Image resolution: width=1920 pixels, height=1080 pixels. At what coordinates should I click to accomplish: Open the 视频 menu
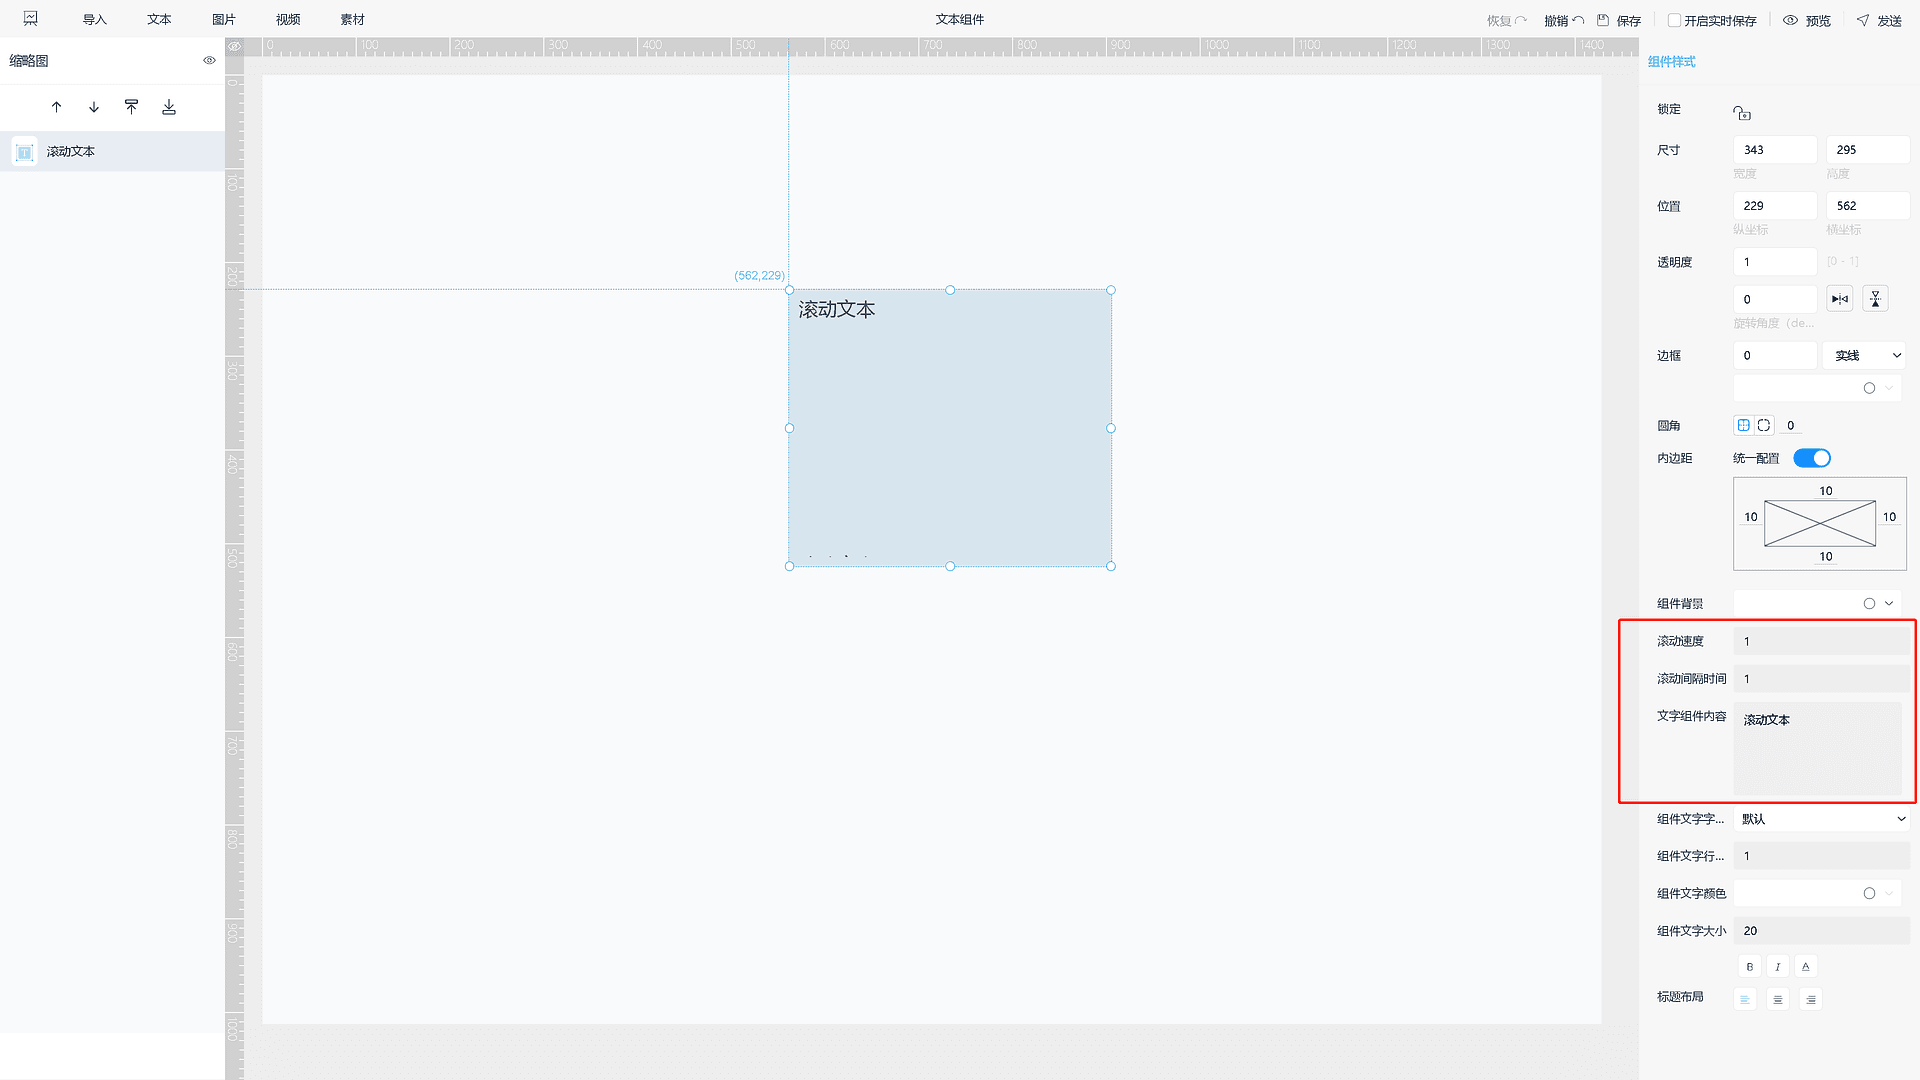pyautogui.click(x=288, y=20)
